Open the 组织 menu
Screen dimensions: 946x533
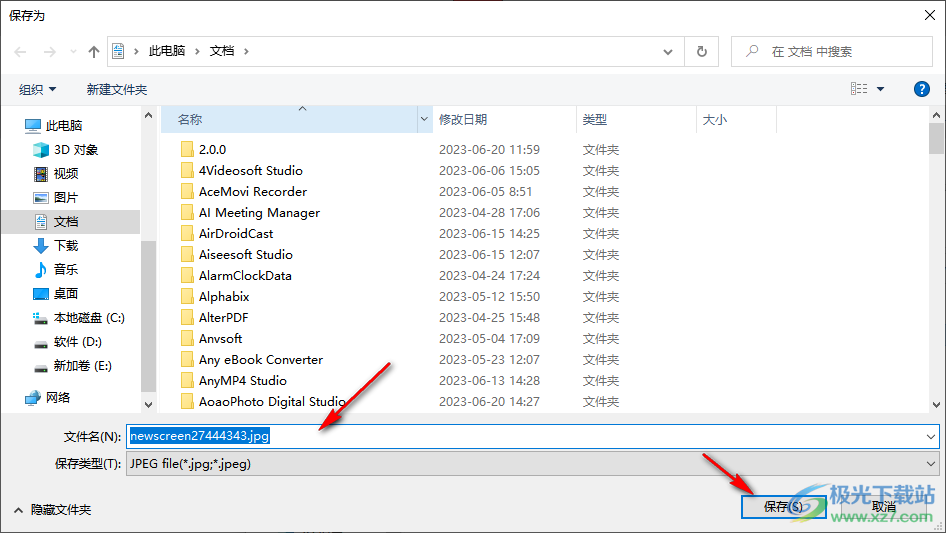pos(37,90)
